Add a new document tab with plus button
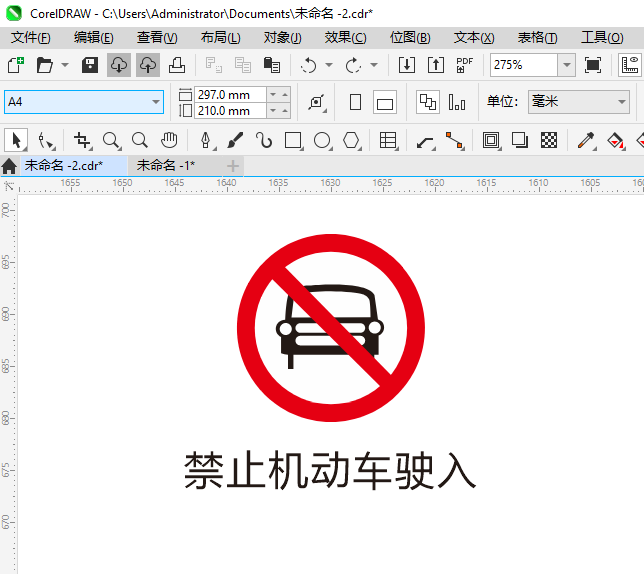 click(232, 166)
